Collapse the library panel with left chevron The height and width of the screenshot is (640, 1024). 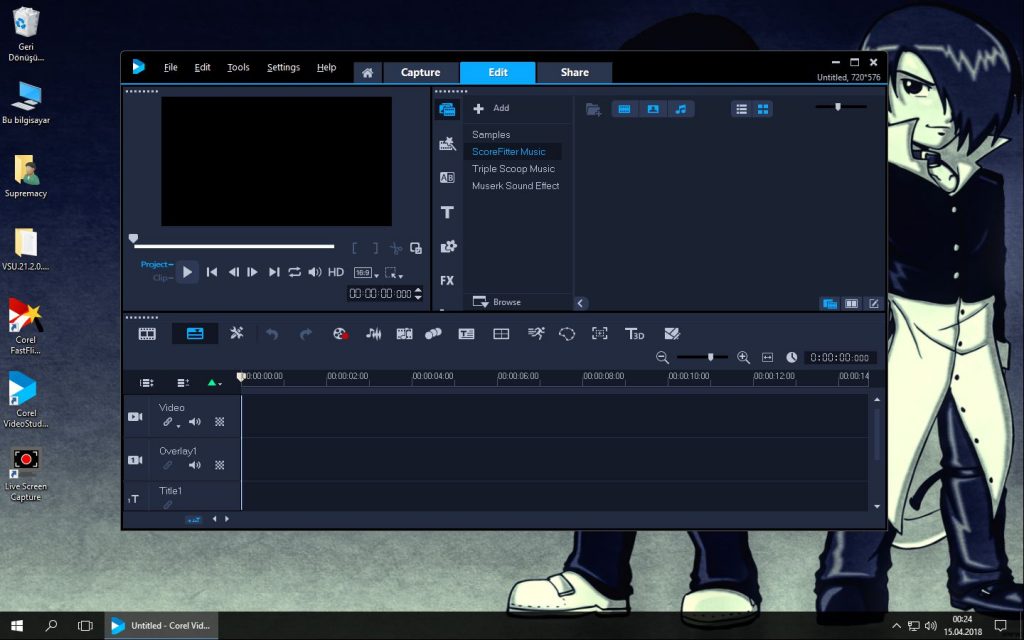point(581,303)
